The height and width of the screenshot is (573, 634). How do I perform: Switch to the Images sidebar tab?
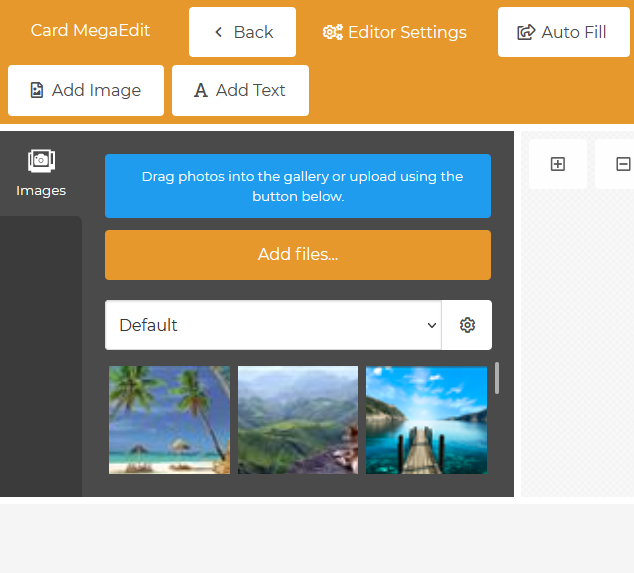click(x=41, y=172)
